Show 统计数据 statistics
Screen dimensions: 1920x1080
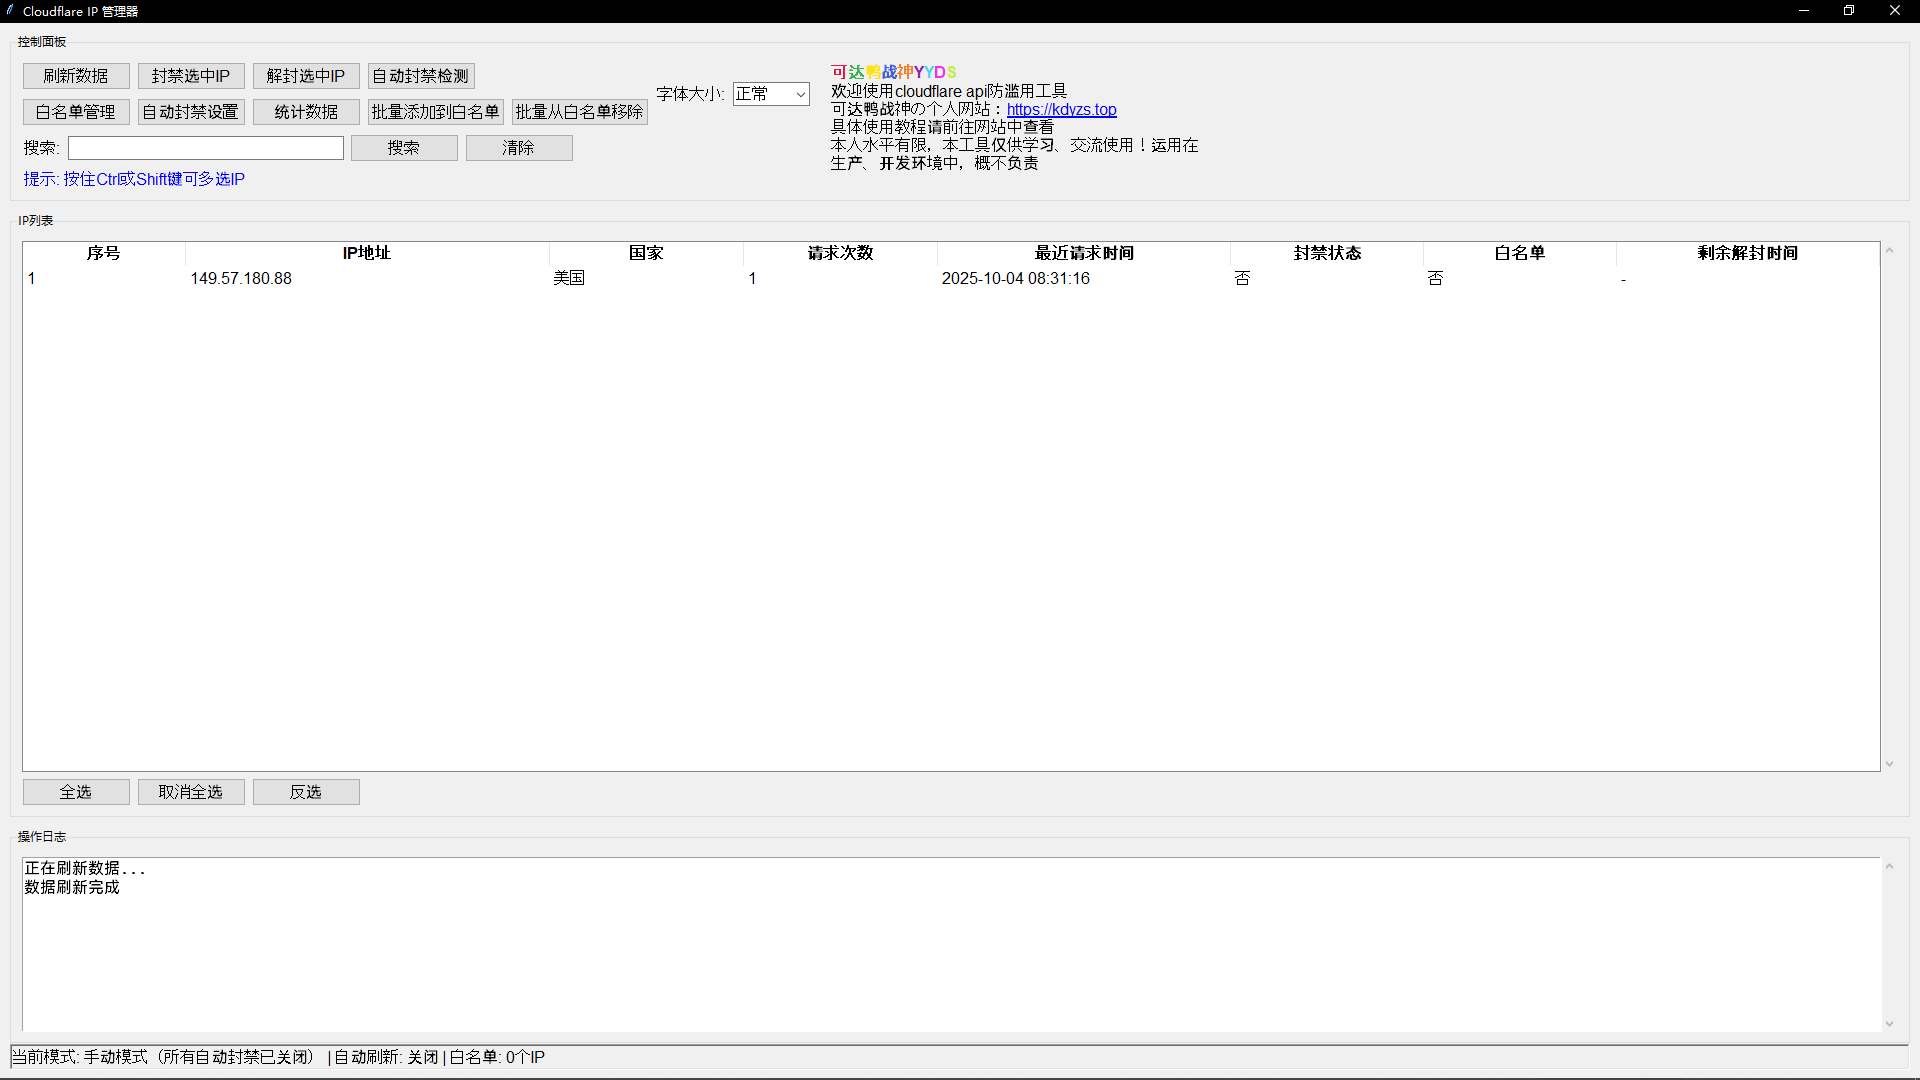[x=306, y=112]
